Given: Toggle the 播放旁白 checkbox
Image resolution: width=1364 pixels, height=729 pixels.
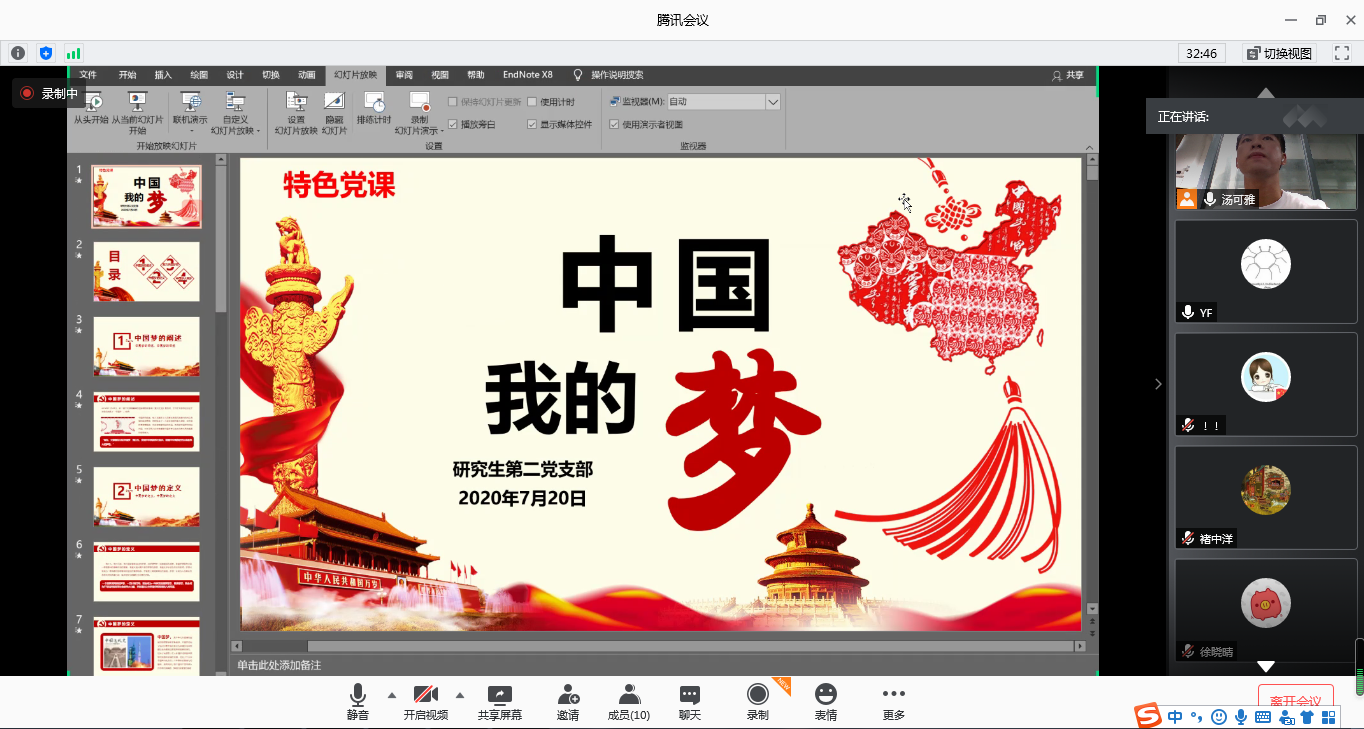Looking at the screenshot, I should (453, 124).
